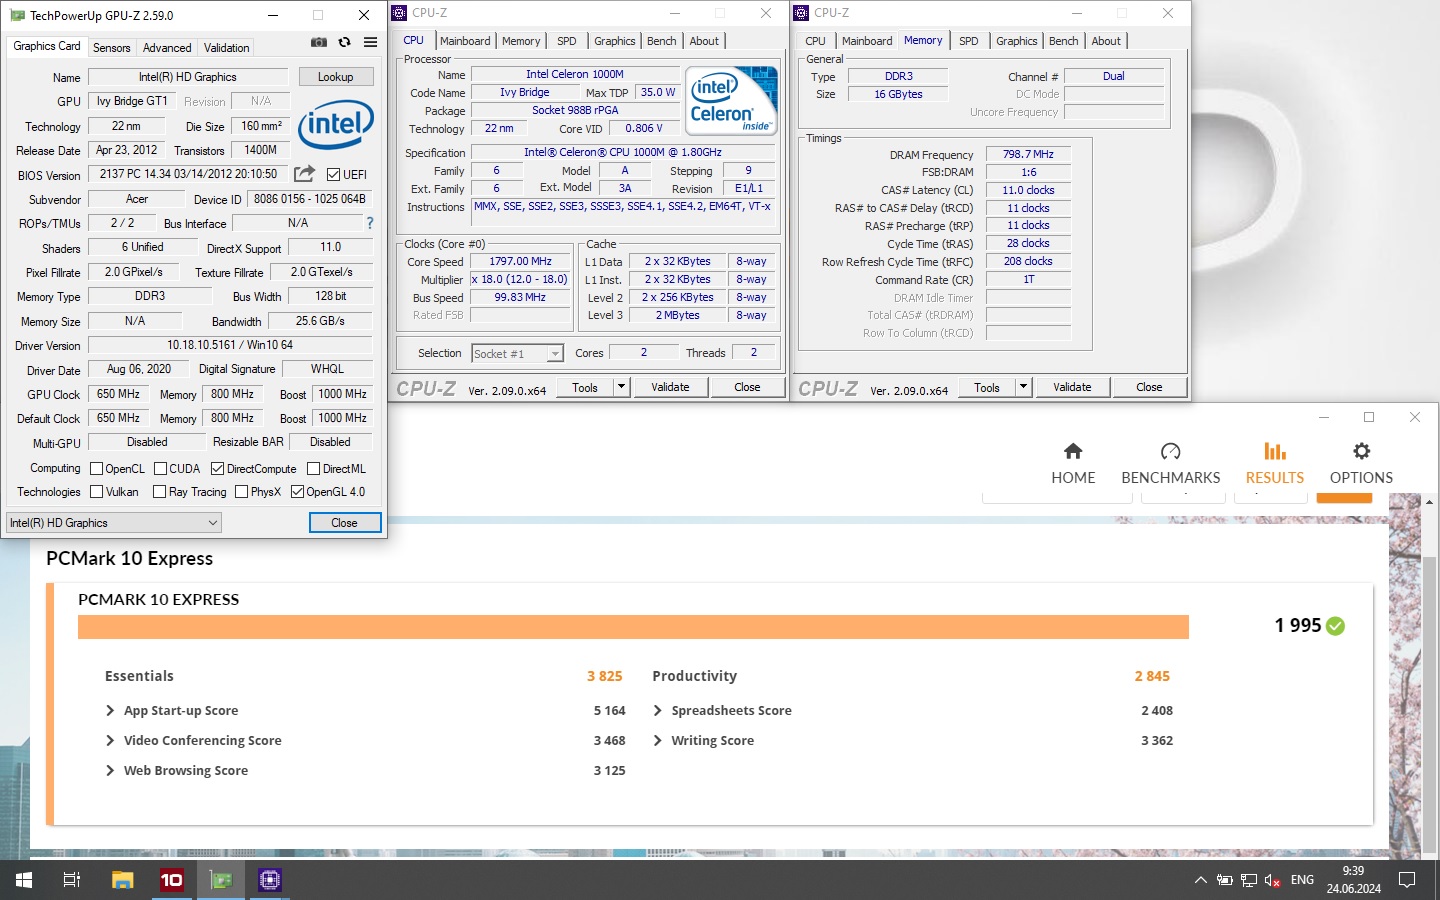The width and height of the screenshot is (1440, 900).
Task: Open Bench tab in CPU-Z CPU window
Action: (x=661, y=41)
